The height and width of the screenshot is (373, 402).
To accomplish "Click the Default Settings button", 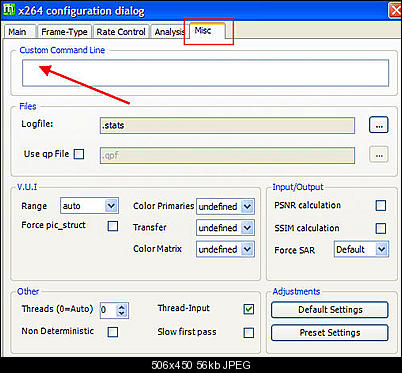I will click(x=330, y=310).
